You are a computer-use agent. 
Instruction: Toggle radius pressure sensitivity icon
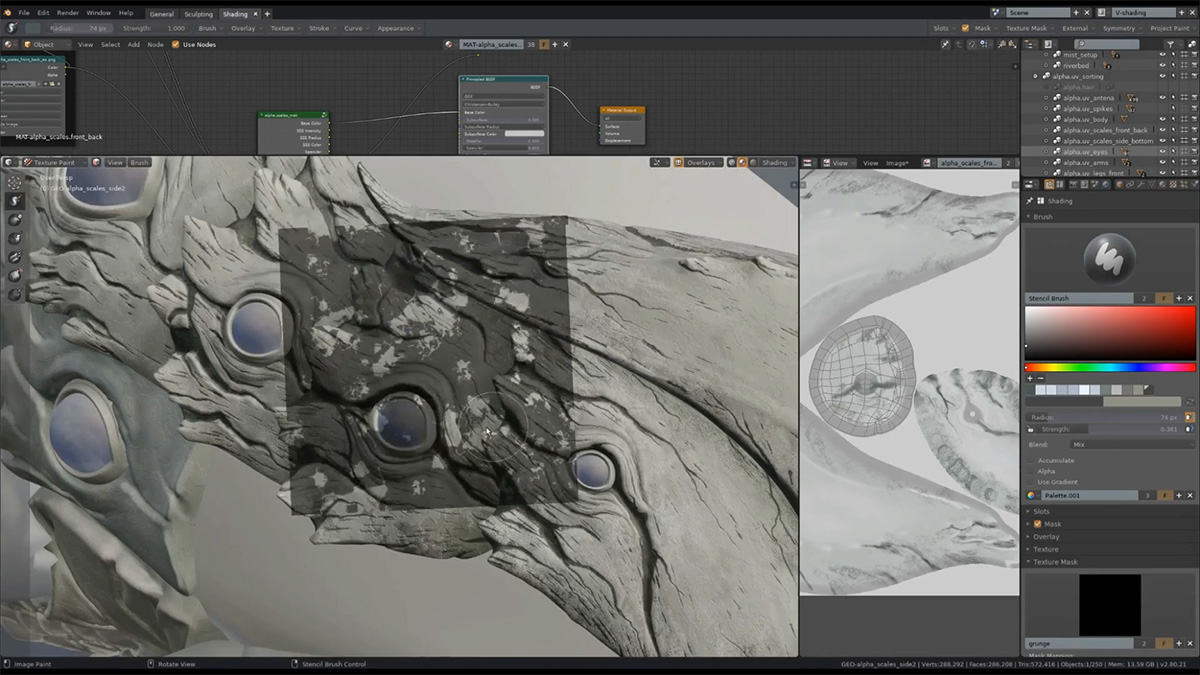point(1189,417)
